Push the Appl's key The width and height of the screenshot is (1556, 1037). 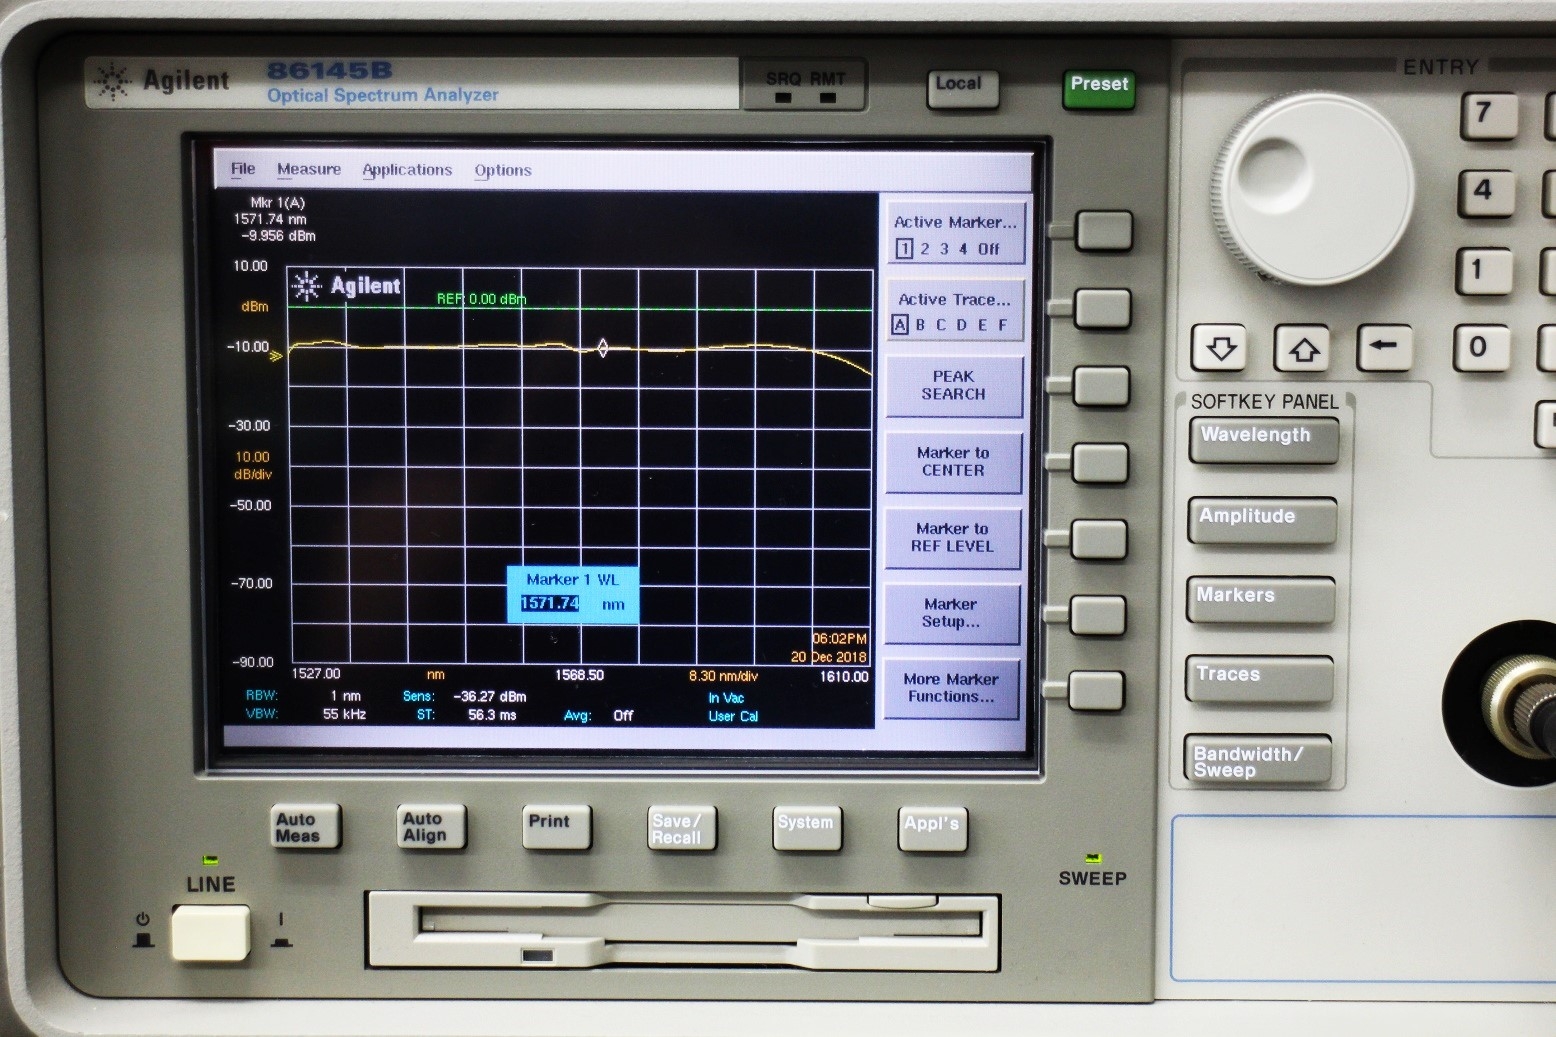pos(932,830)
